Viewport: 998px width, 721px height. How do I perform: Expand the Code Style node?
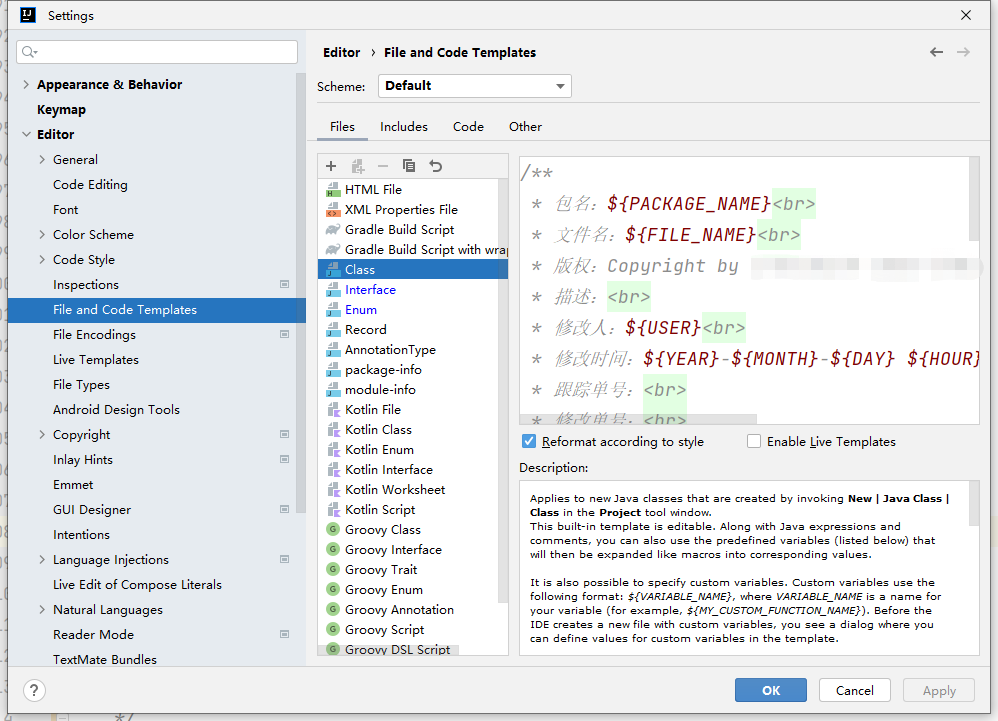coord(42,259)
